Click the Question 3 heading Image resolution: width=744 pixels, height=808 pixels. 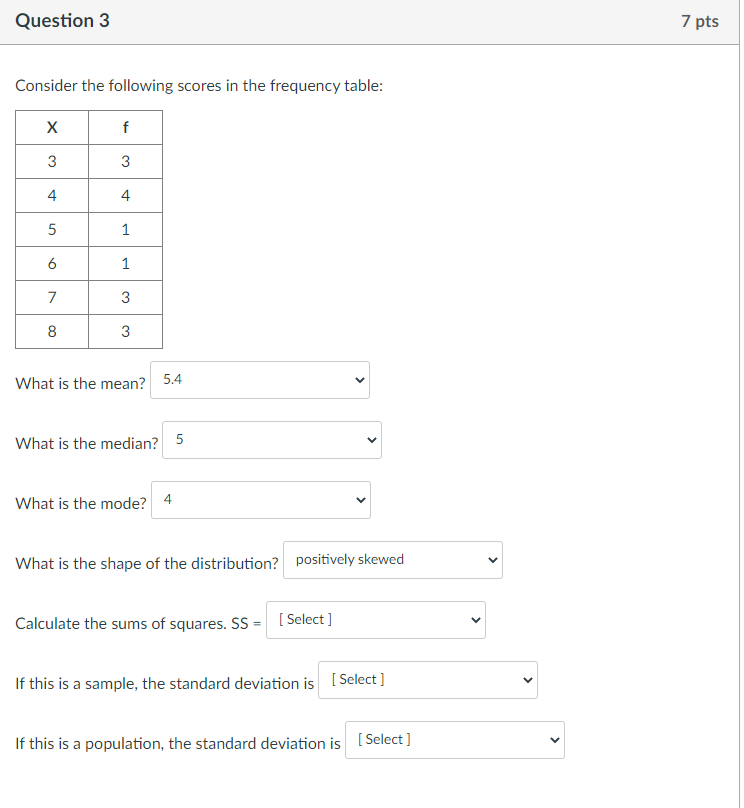pos(63,20)
